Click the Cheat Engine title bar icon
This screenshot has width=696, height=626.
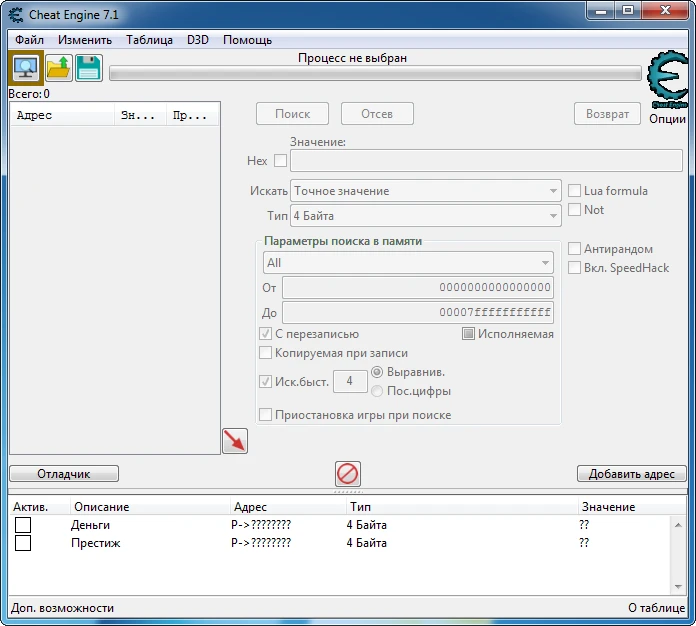tap(16, 15)
